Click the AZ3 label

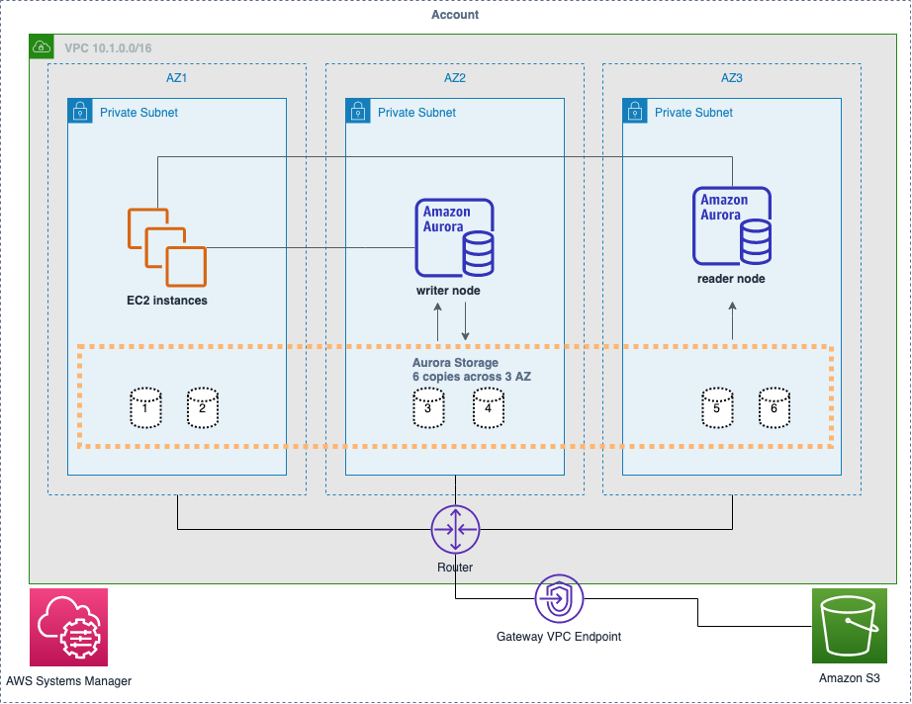tap(732, 78)
